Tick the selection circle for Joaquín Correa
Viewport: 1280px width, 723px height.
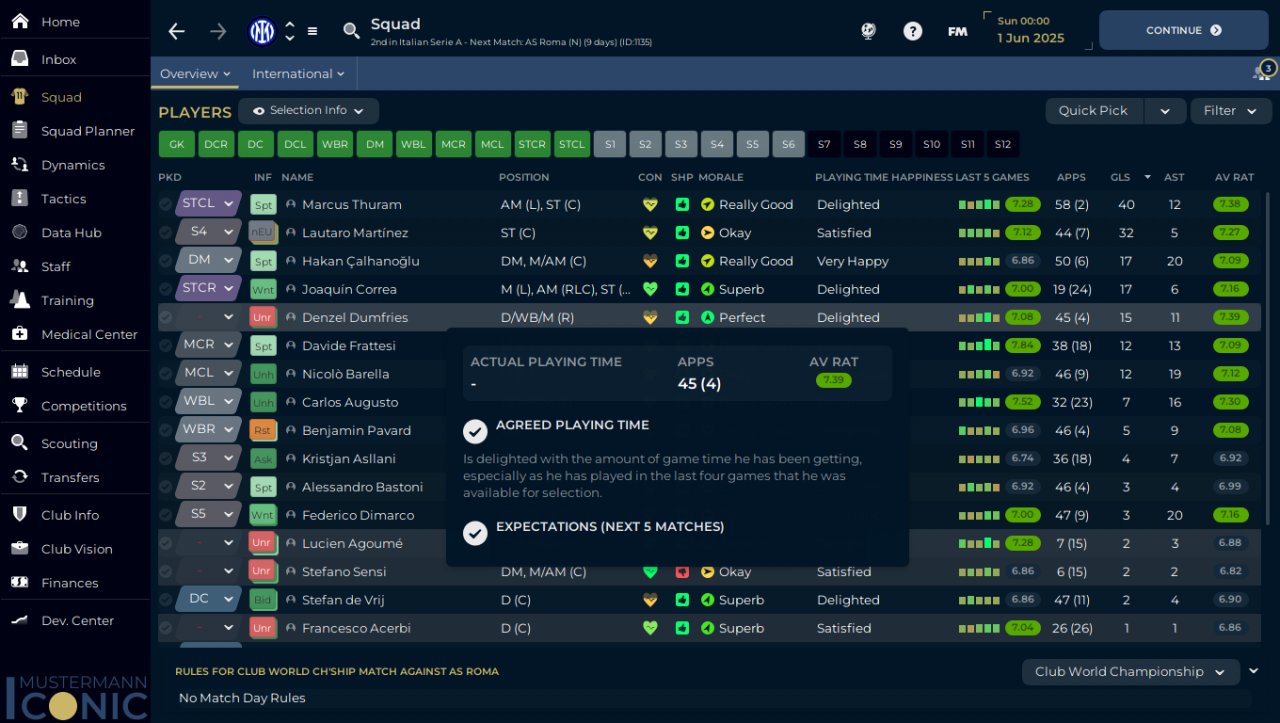(165, 289)
